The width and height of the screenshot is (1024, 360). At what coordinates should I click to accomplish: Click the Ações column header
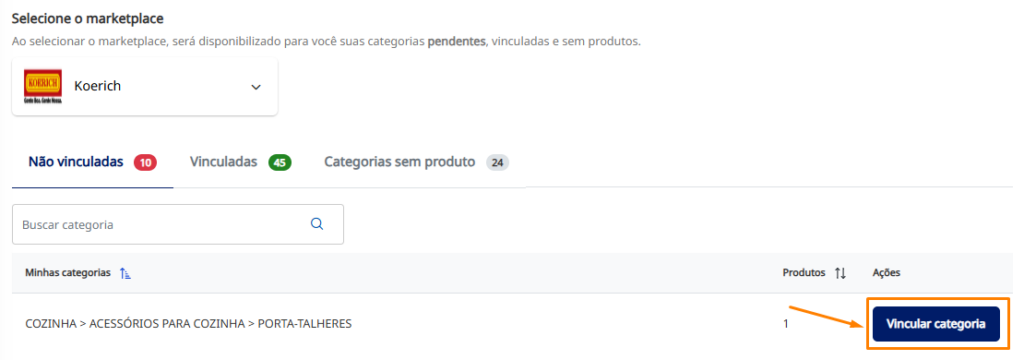point(886,272)
